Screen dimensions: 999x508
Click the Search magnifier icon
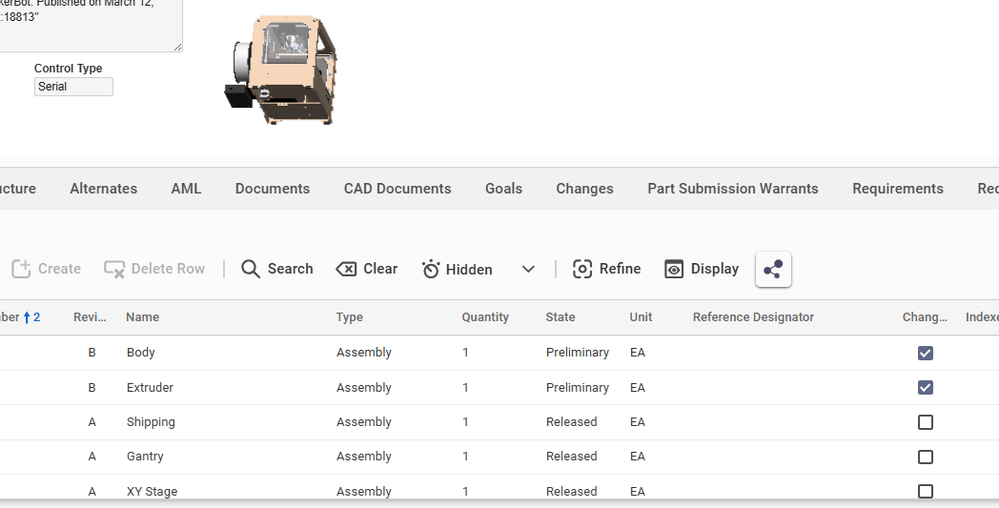[x=251, y=269]
